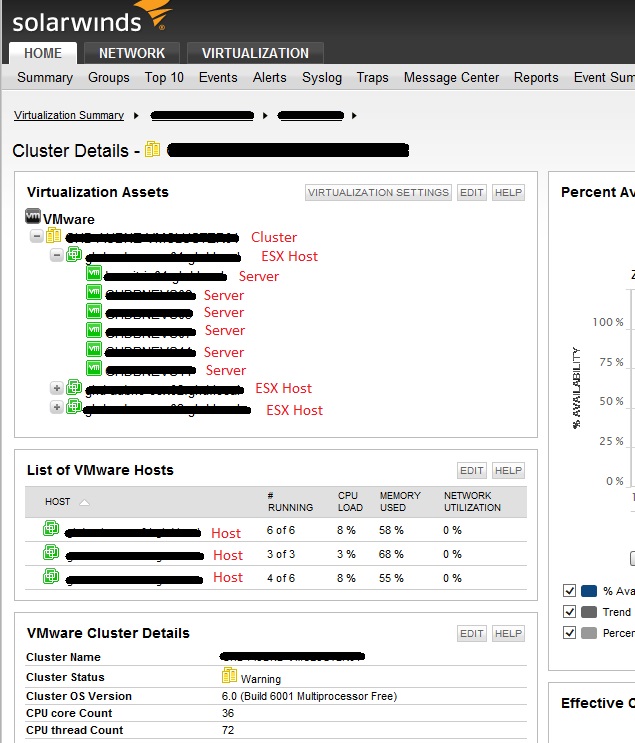The width and height of the screenshot is (635, 743).
Task: Click the Warning cluster status icon
Action: [x=229, y=675]
